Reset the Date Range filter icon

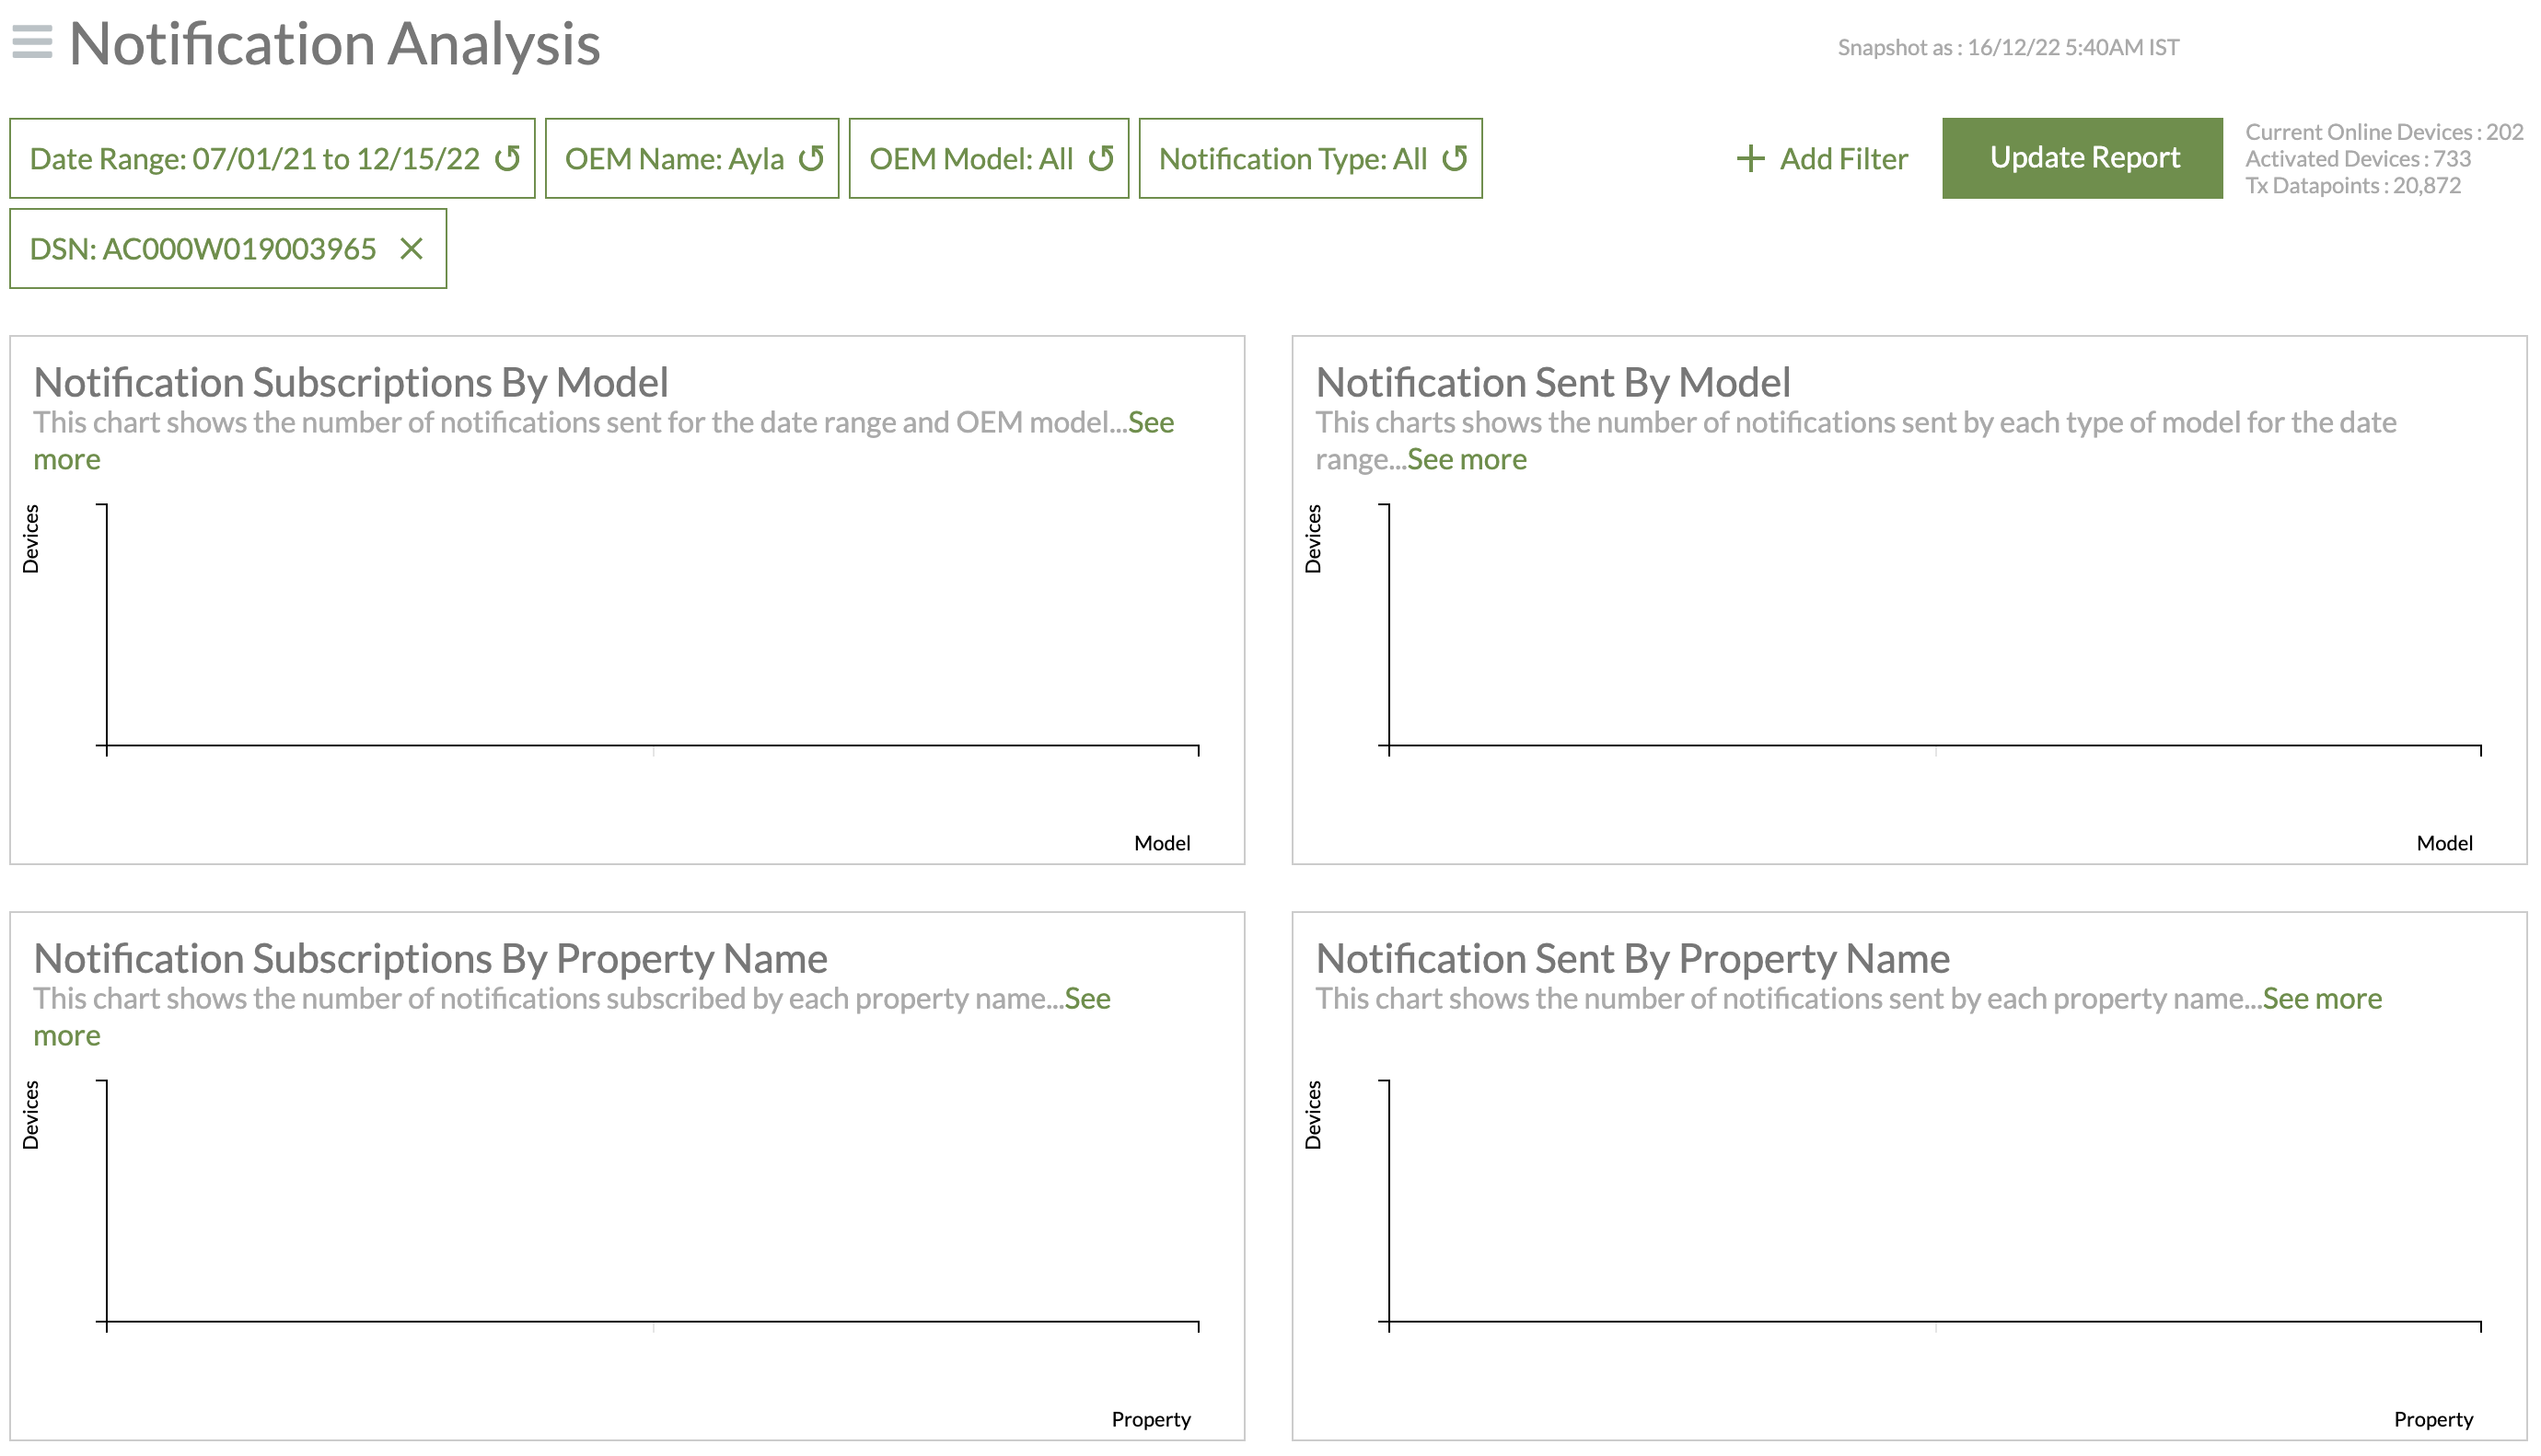click(508, 158)
